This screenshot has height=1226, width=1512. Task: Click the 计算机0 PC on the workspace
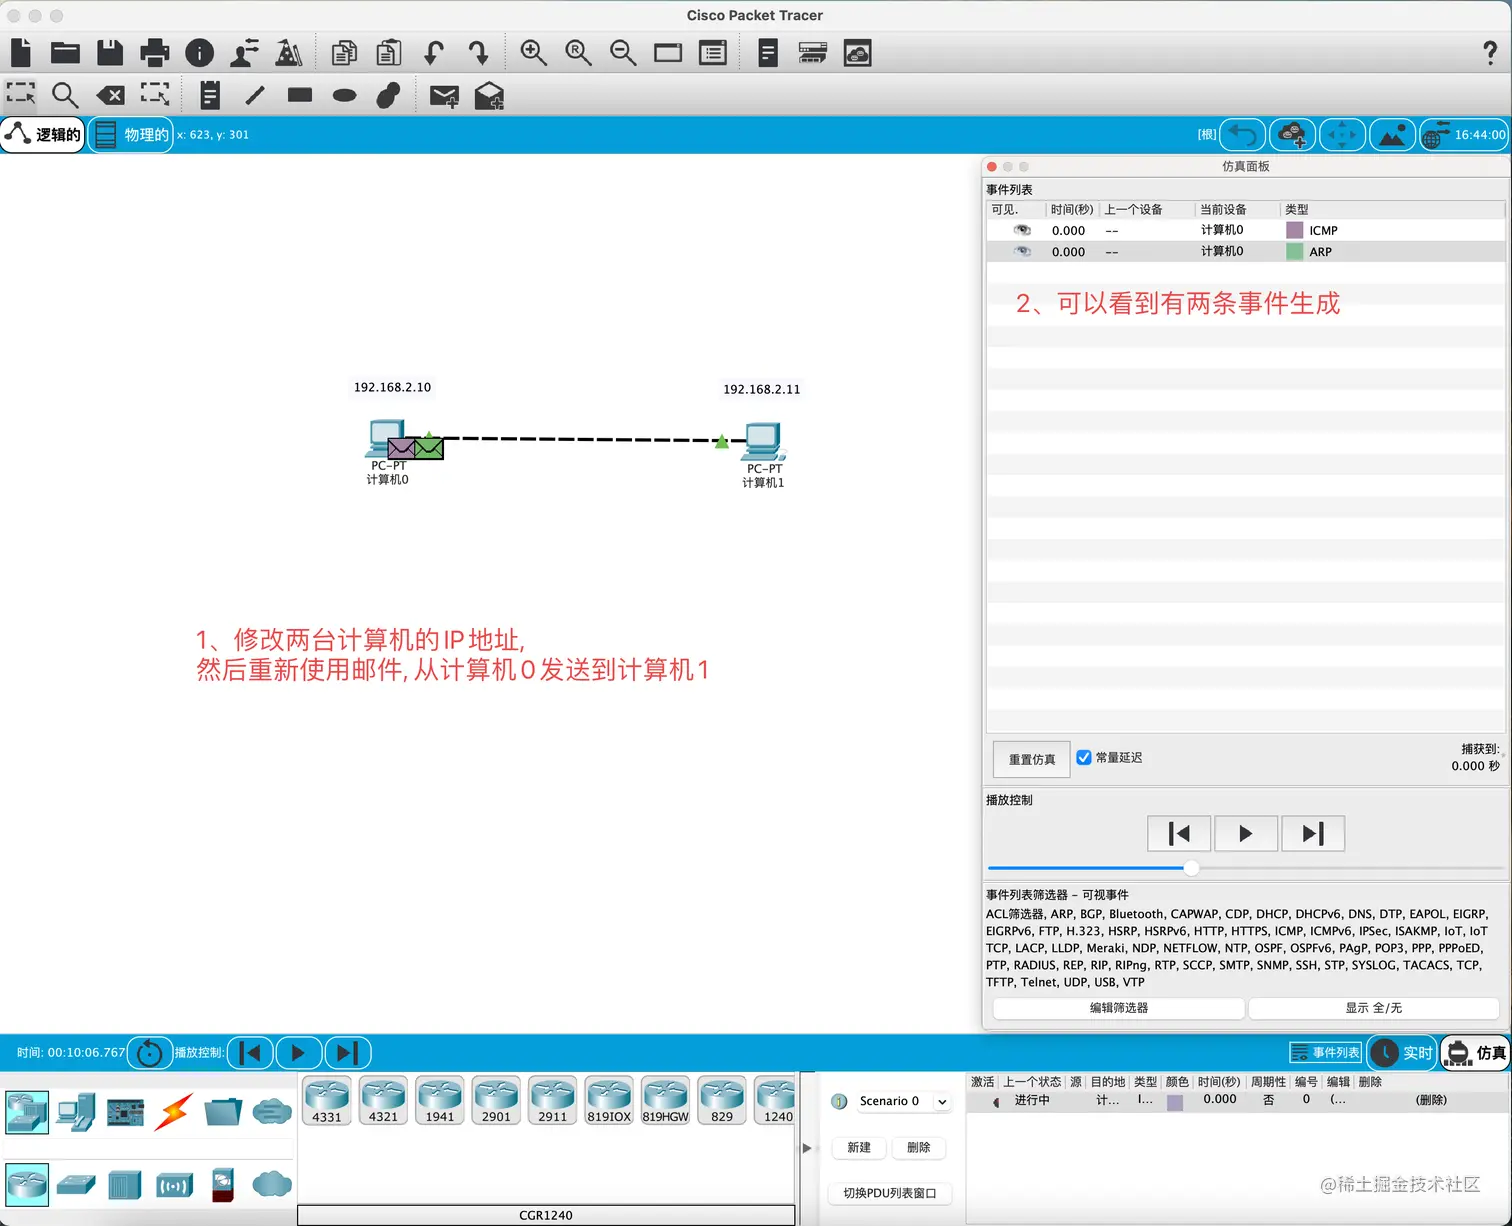click(x=386, y=437)
